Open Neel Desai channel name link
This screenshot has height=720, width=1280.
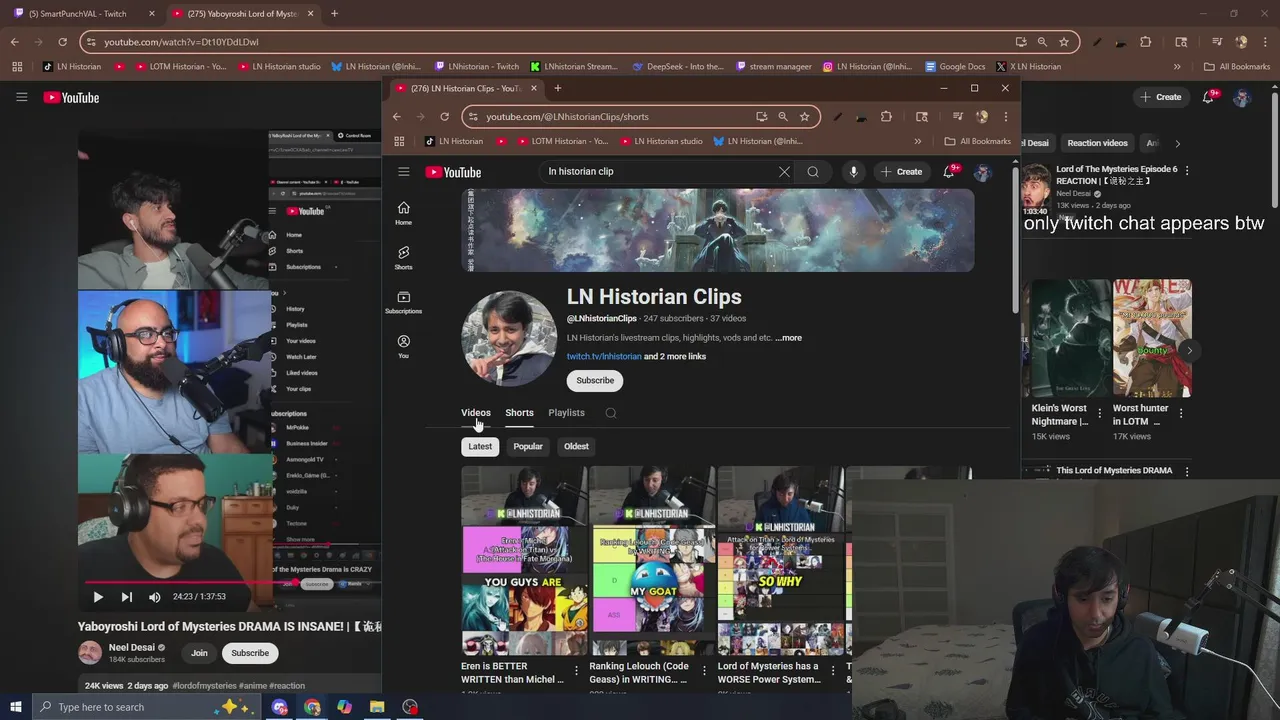click(x=131, y=647)
